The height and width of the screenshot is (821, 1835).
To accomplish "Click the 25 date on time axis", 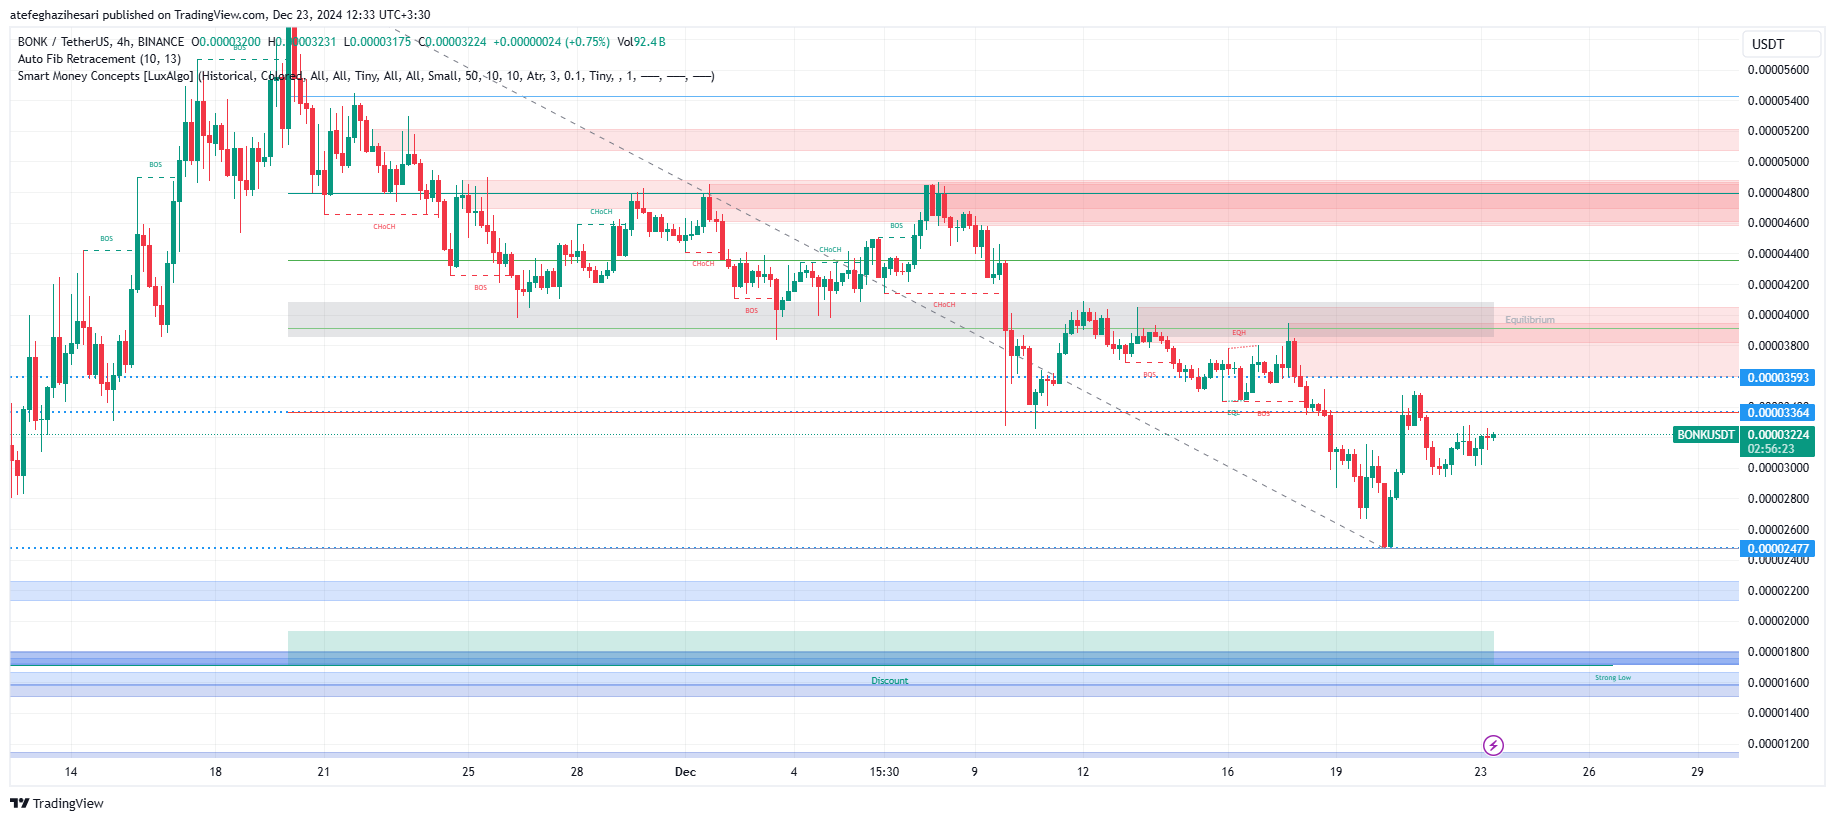I will click(469, 772).
